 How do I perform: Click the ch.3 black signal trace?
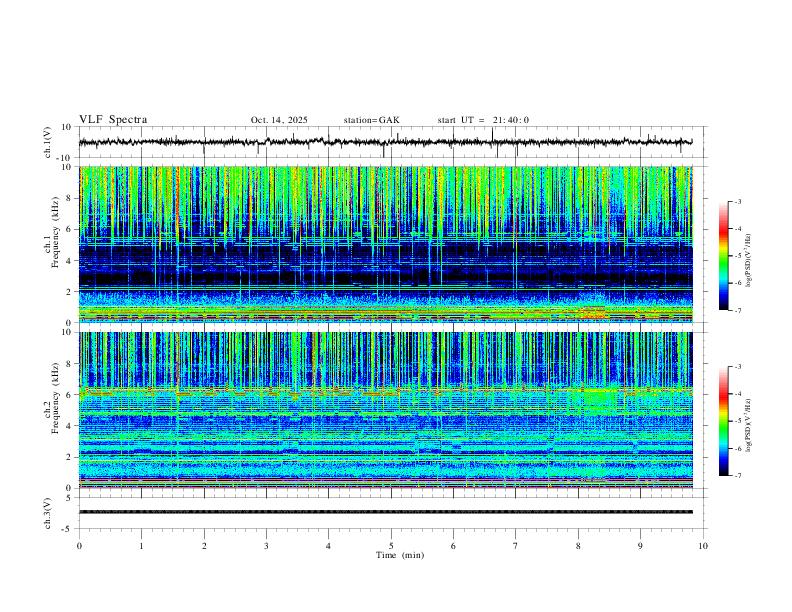385,512
